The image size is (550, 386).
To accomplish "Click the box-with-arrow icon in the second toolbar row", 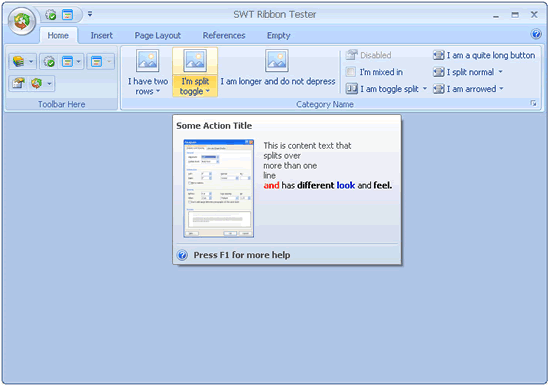I will point(18,84).
